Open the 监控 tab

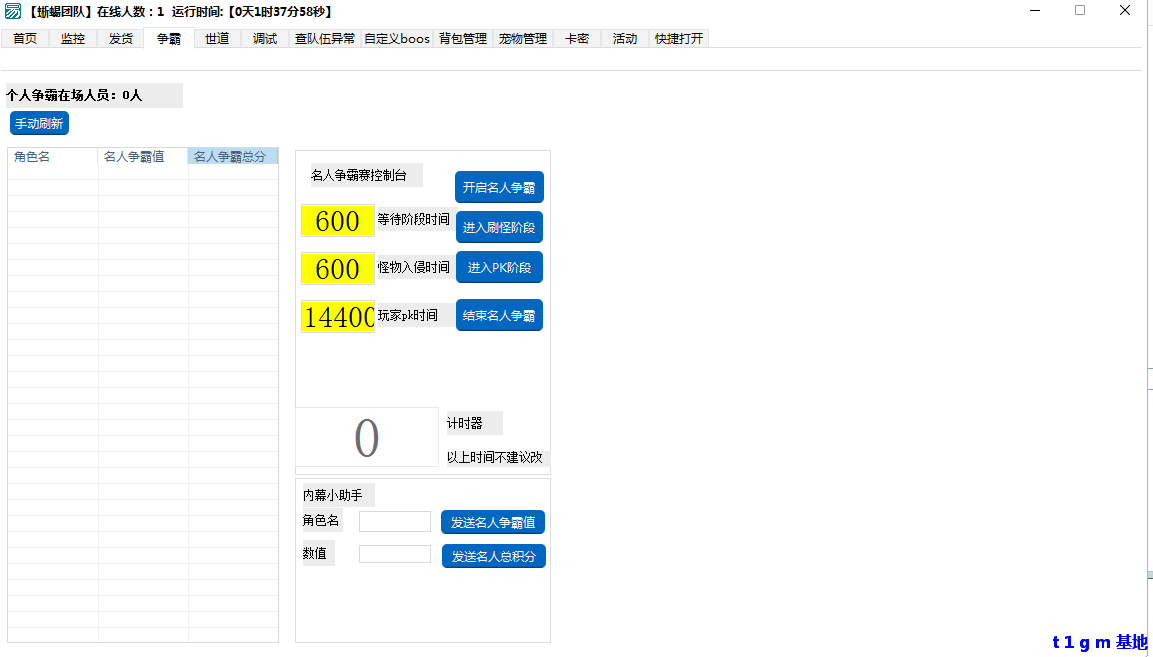pos(72,38)
